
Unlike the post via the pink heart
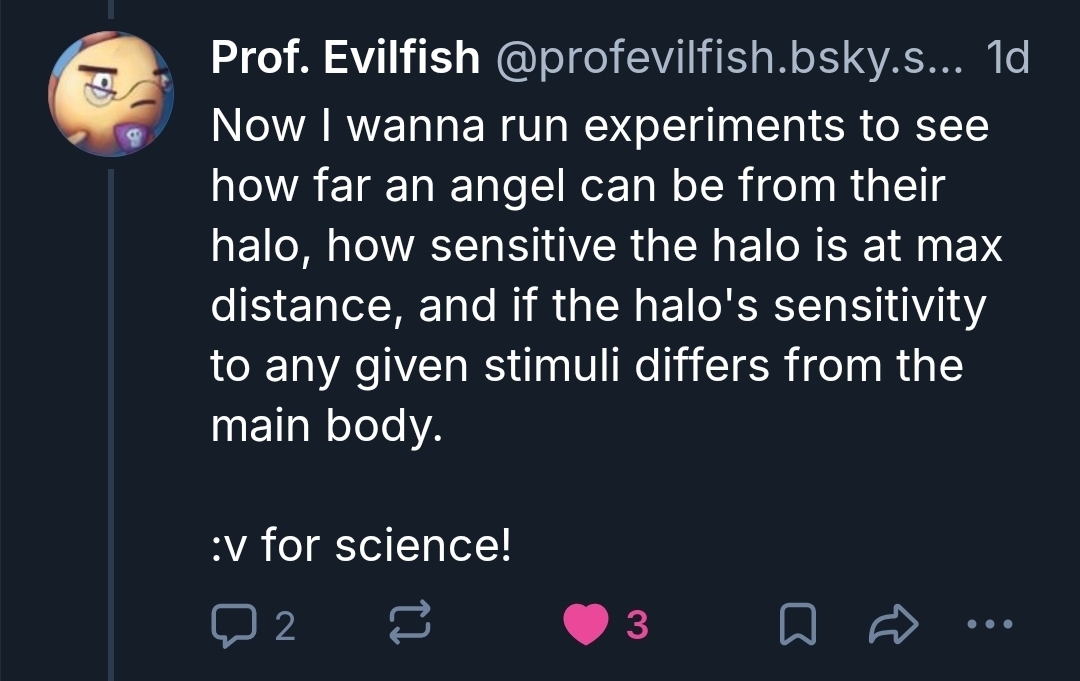pos(583,626)
